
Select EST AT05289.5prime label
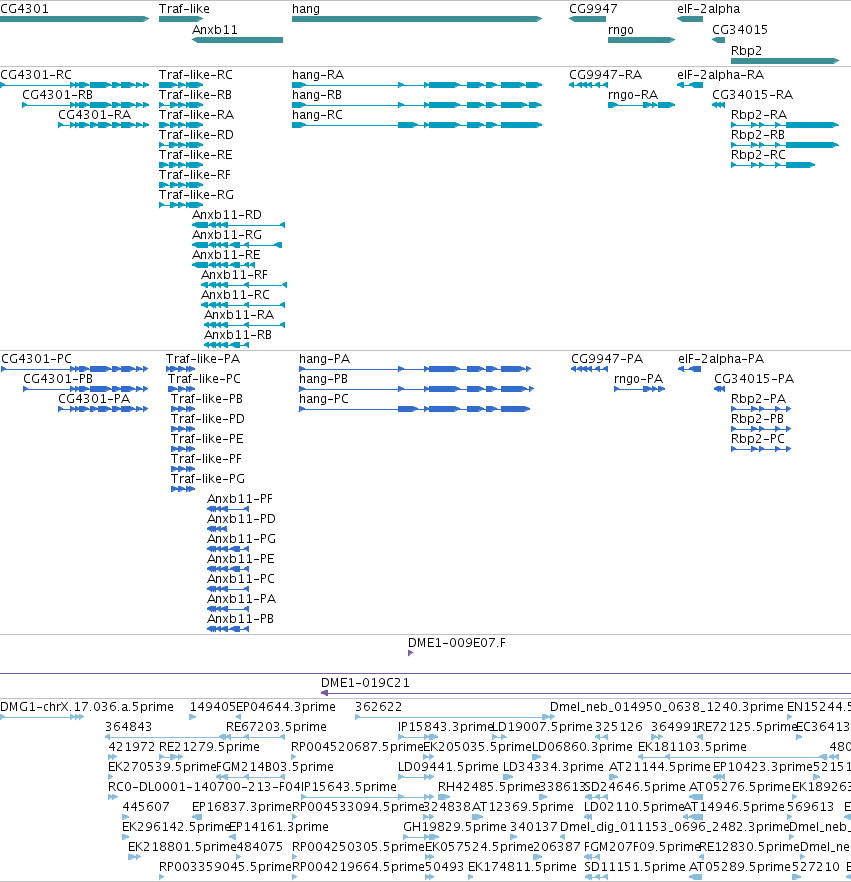point(740,867)
